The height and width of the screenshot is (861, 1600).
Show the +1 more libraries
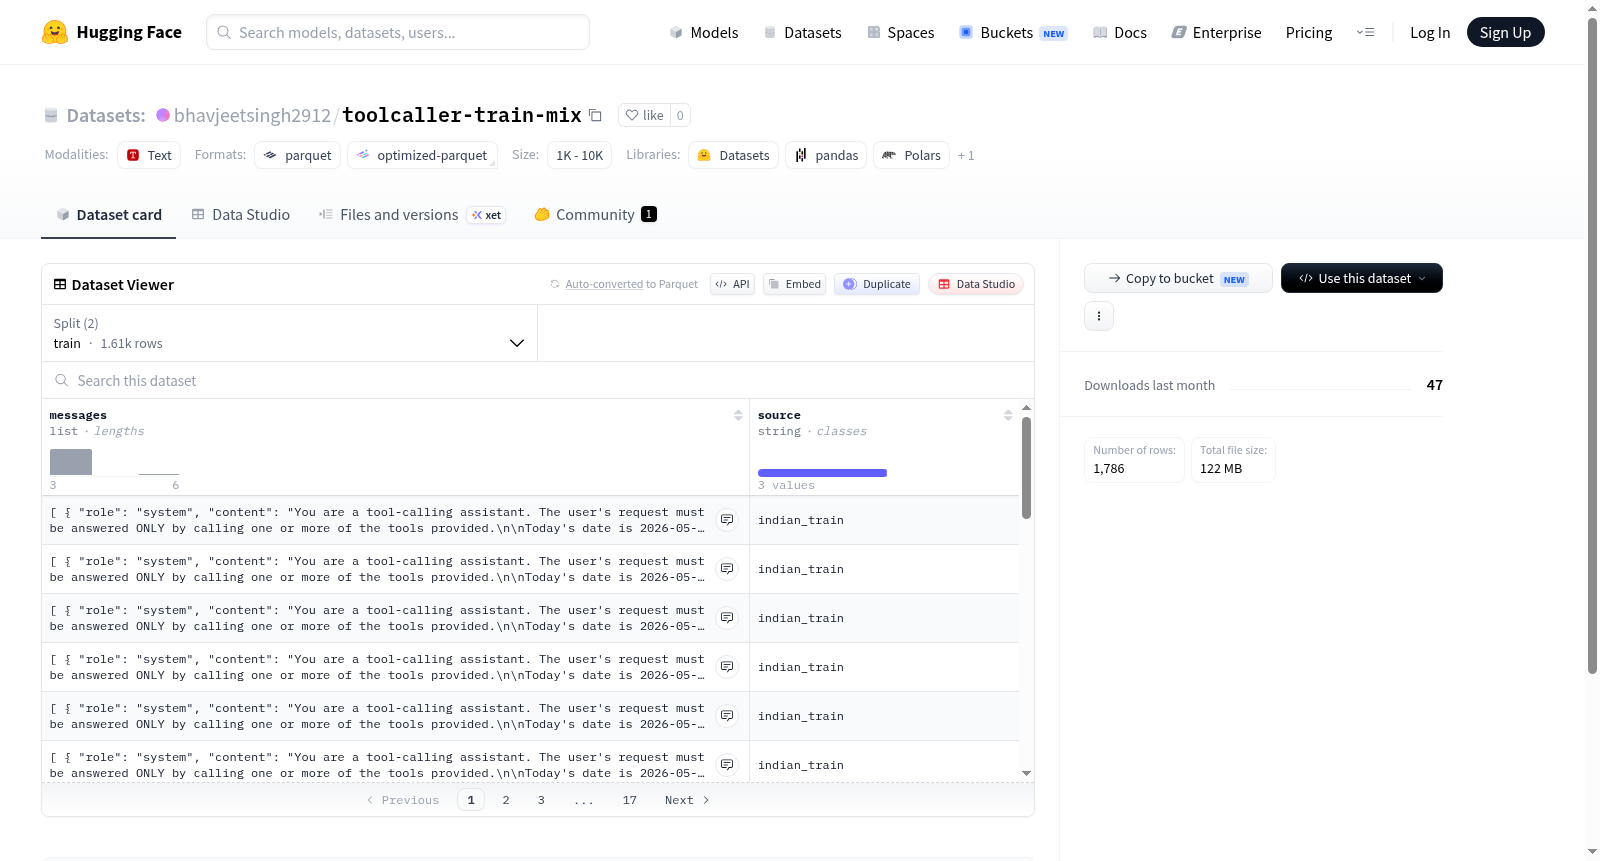(966, 155)
